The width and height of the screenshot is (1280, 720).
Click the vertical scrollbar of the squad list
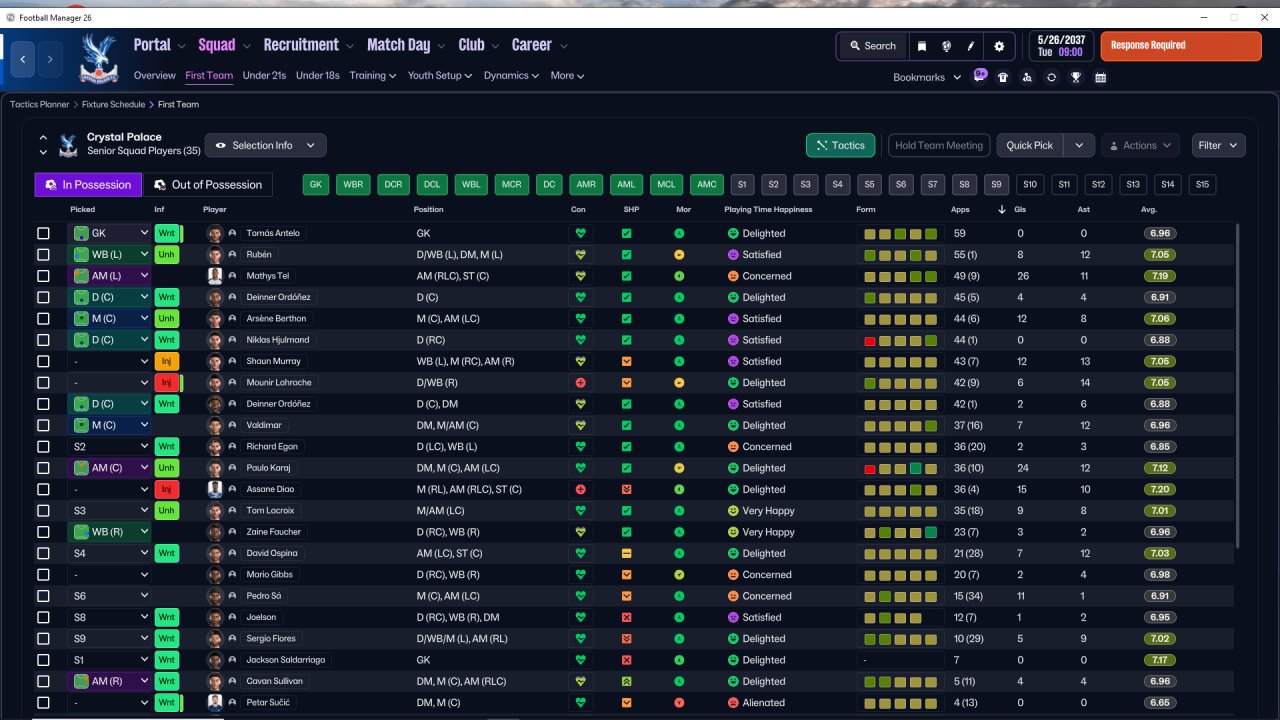1238,385
